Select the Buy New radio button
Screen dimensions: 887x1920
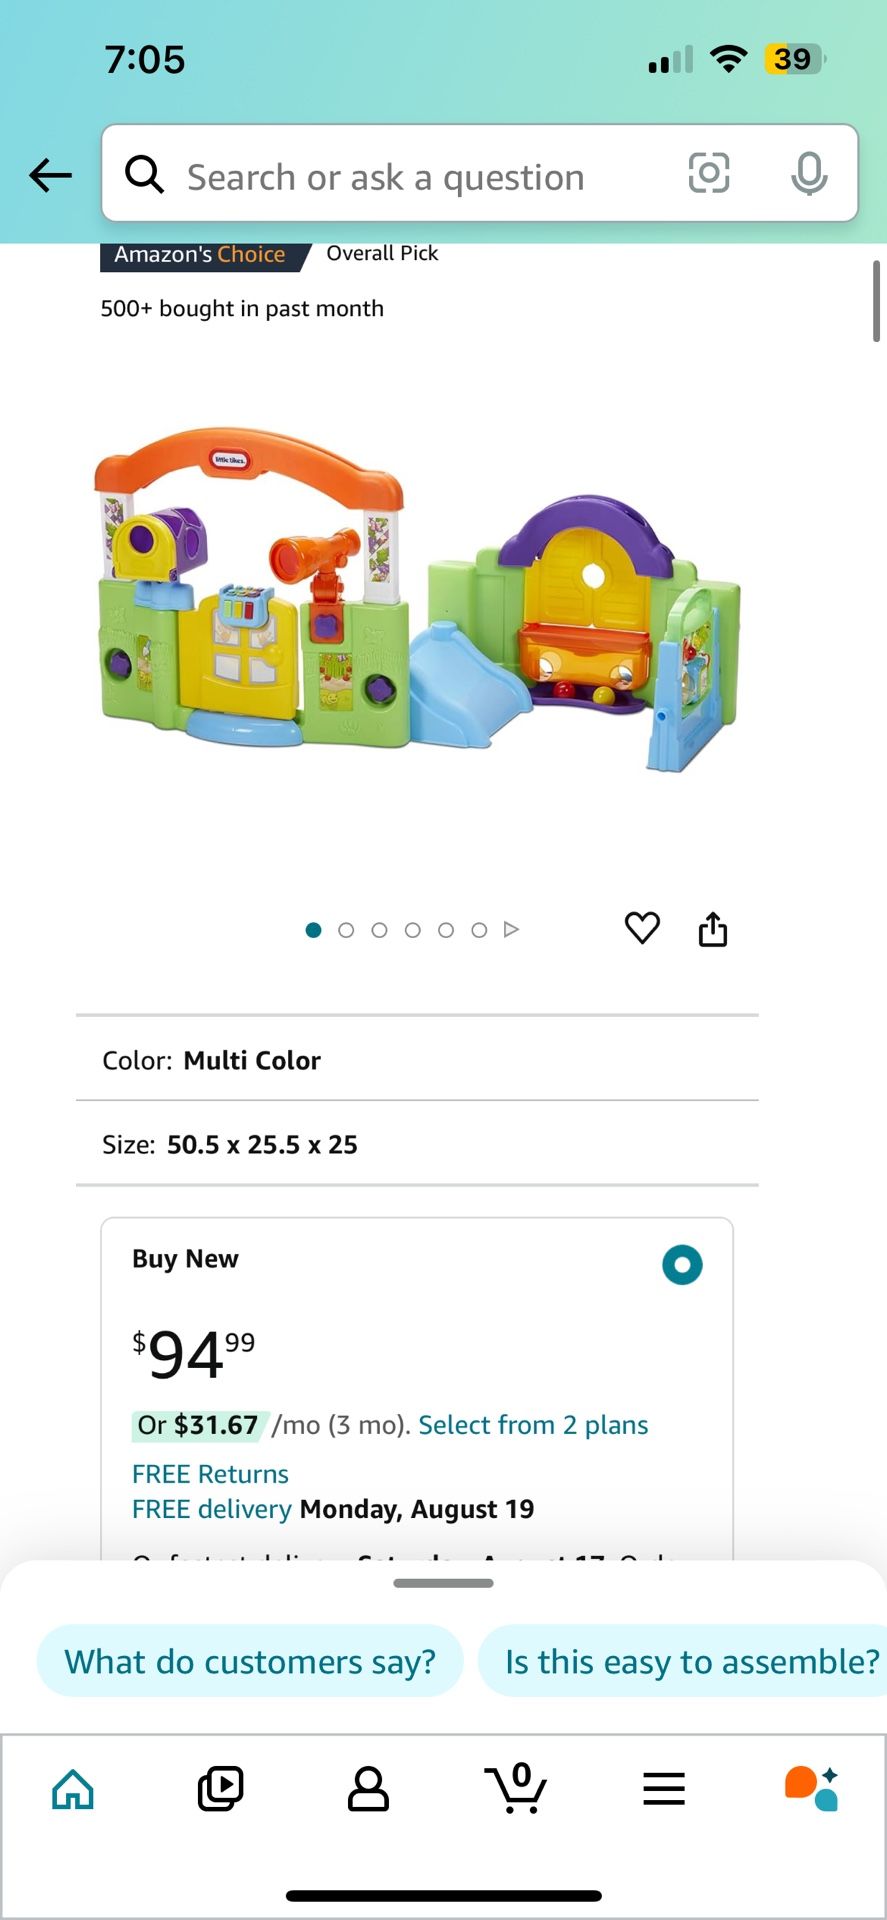tap(682, 1265)
